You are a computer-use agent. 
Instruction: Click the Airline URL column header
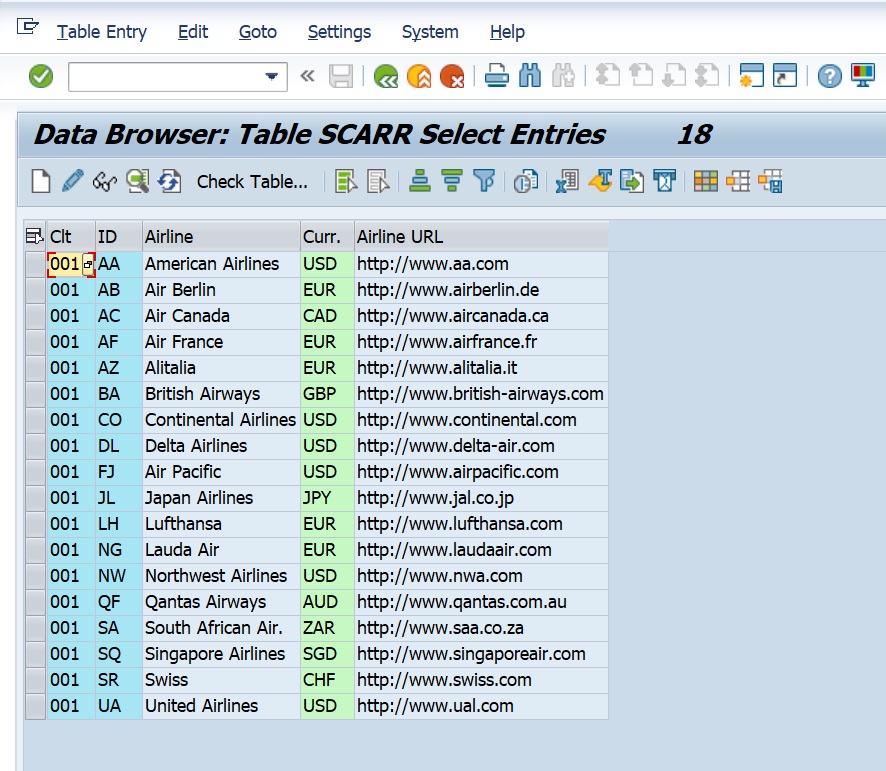click(x=481, y=236)
